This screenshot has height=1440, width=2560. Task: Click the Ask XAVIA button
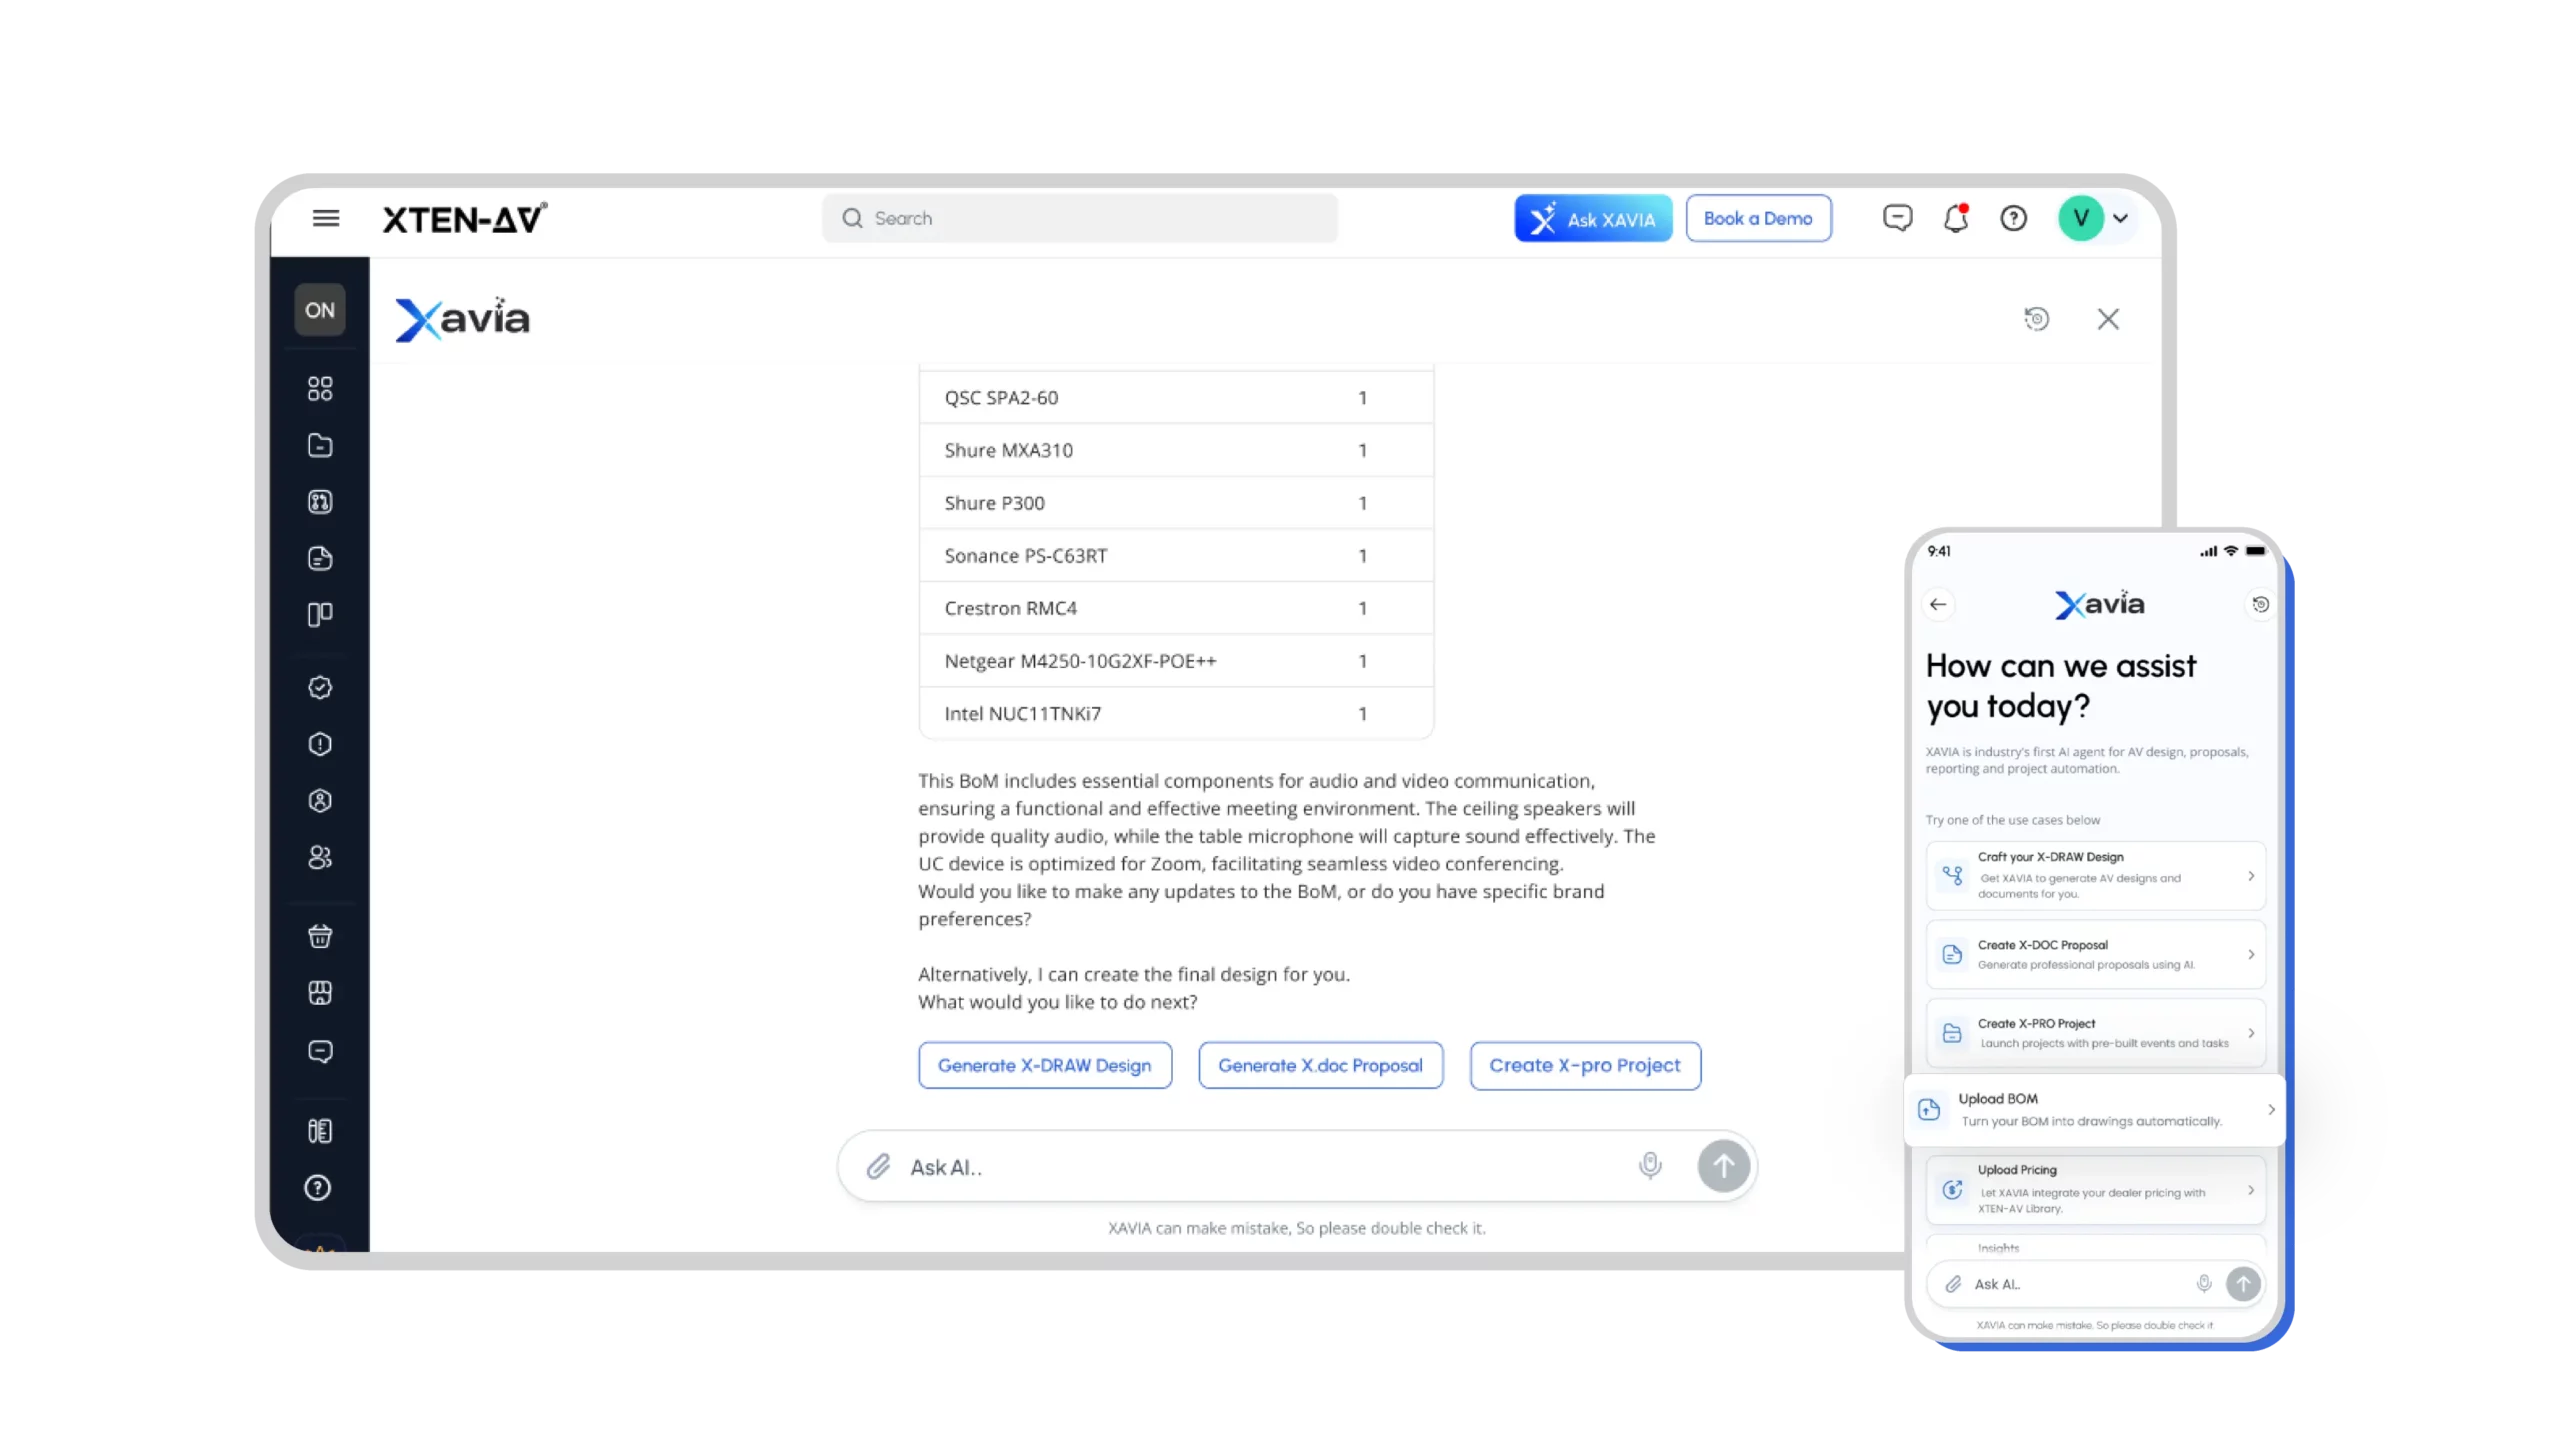[1592, 218]
